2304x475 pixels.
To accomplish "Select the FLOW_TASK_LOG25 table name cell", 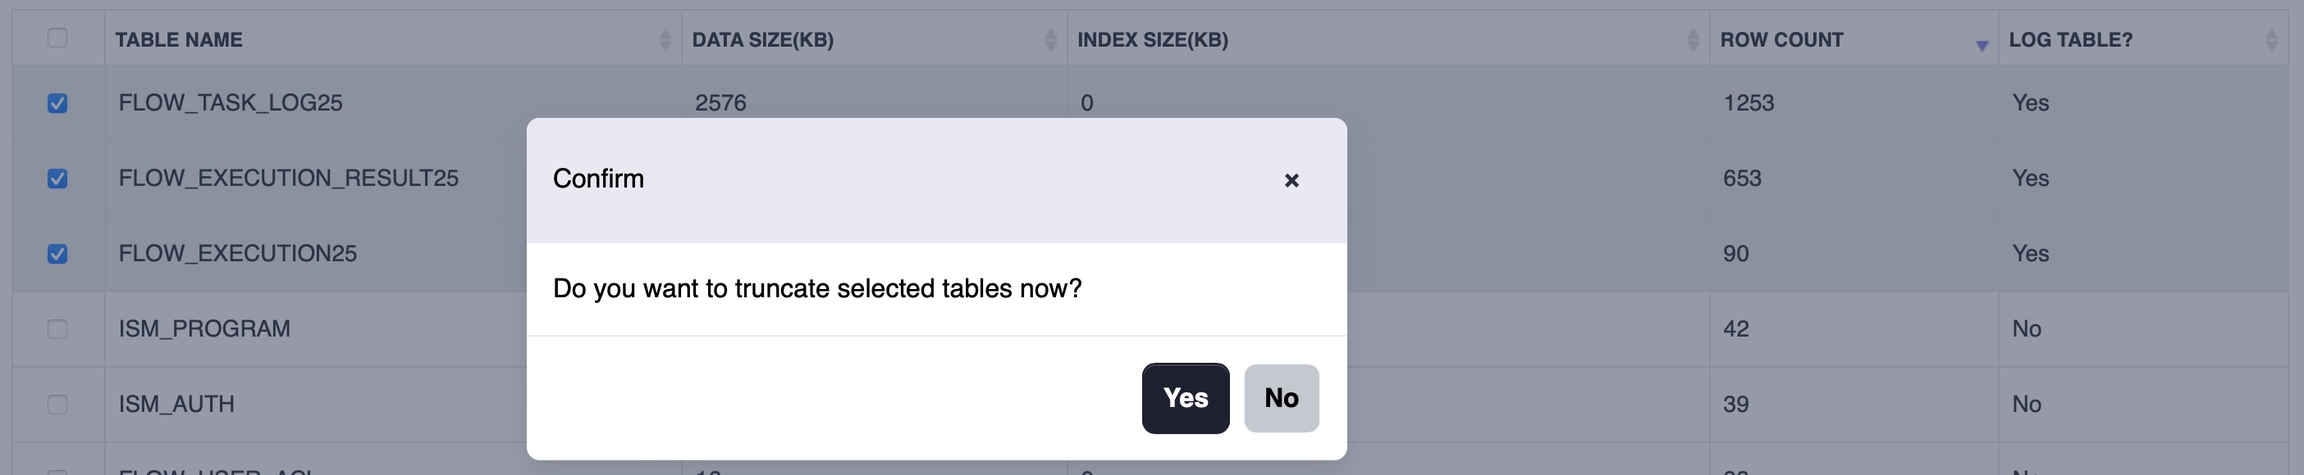I will point(230,103).
